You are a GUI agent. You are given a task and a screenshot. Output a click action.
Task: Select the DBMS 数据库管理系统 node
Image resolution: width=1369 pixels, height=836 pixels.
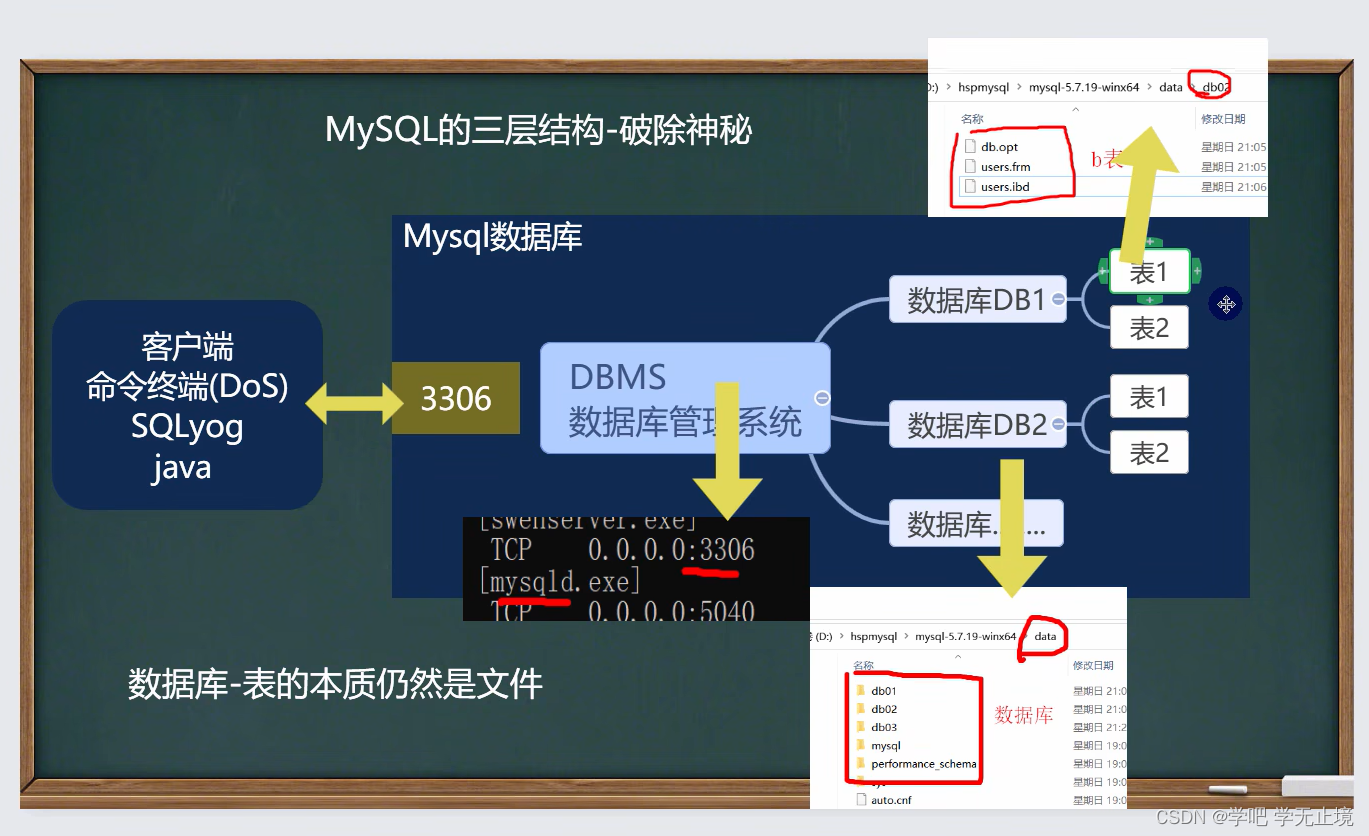pyautogui.click(x=685, y=398)
